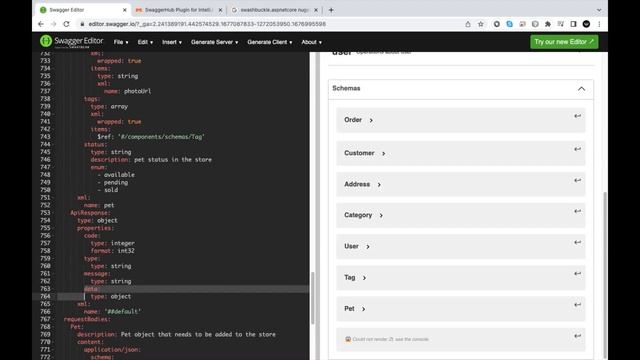640x360 pixels.
Task: Open the browser side panel icon
Action: tap(573, 24)
